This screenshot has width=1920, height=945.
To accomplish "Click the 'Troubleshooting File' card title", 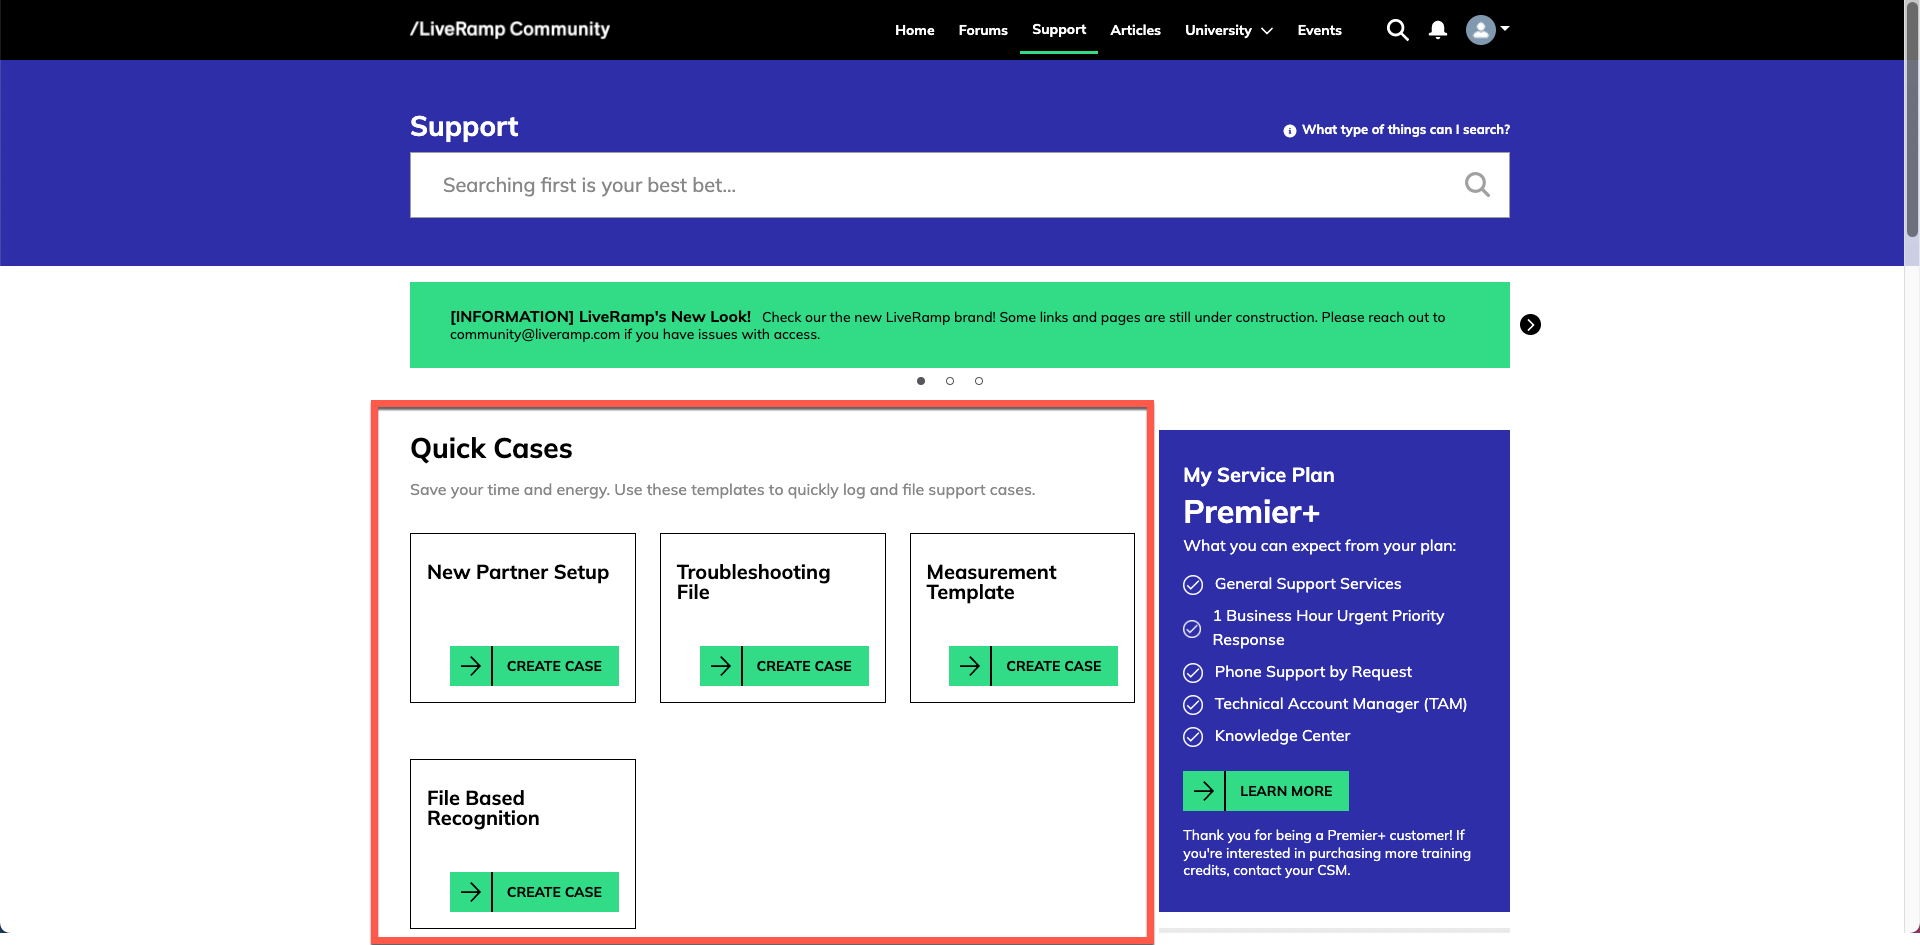I will point(753,582).
